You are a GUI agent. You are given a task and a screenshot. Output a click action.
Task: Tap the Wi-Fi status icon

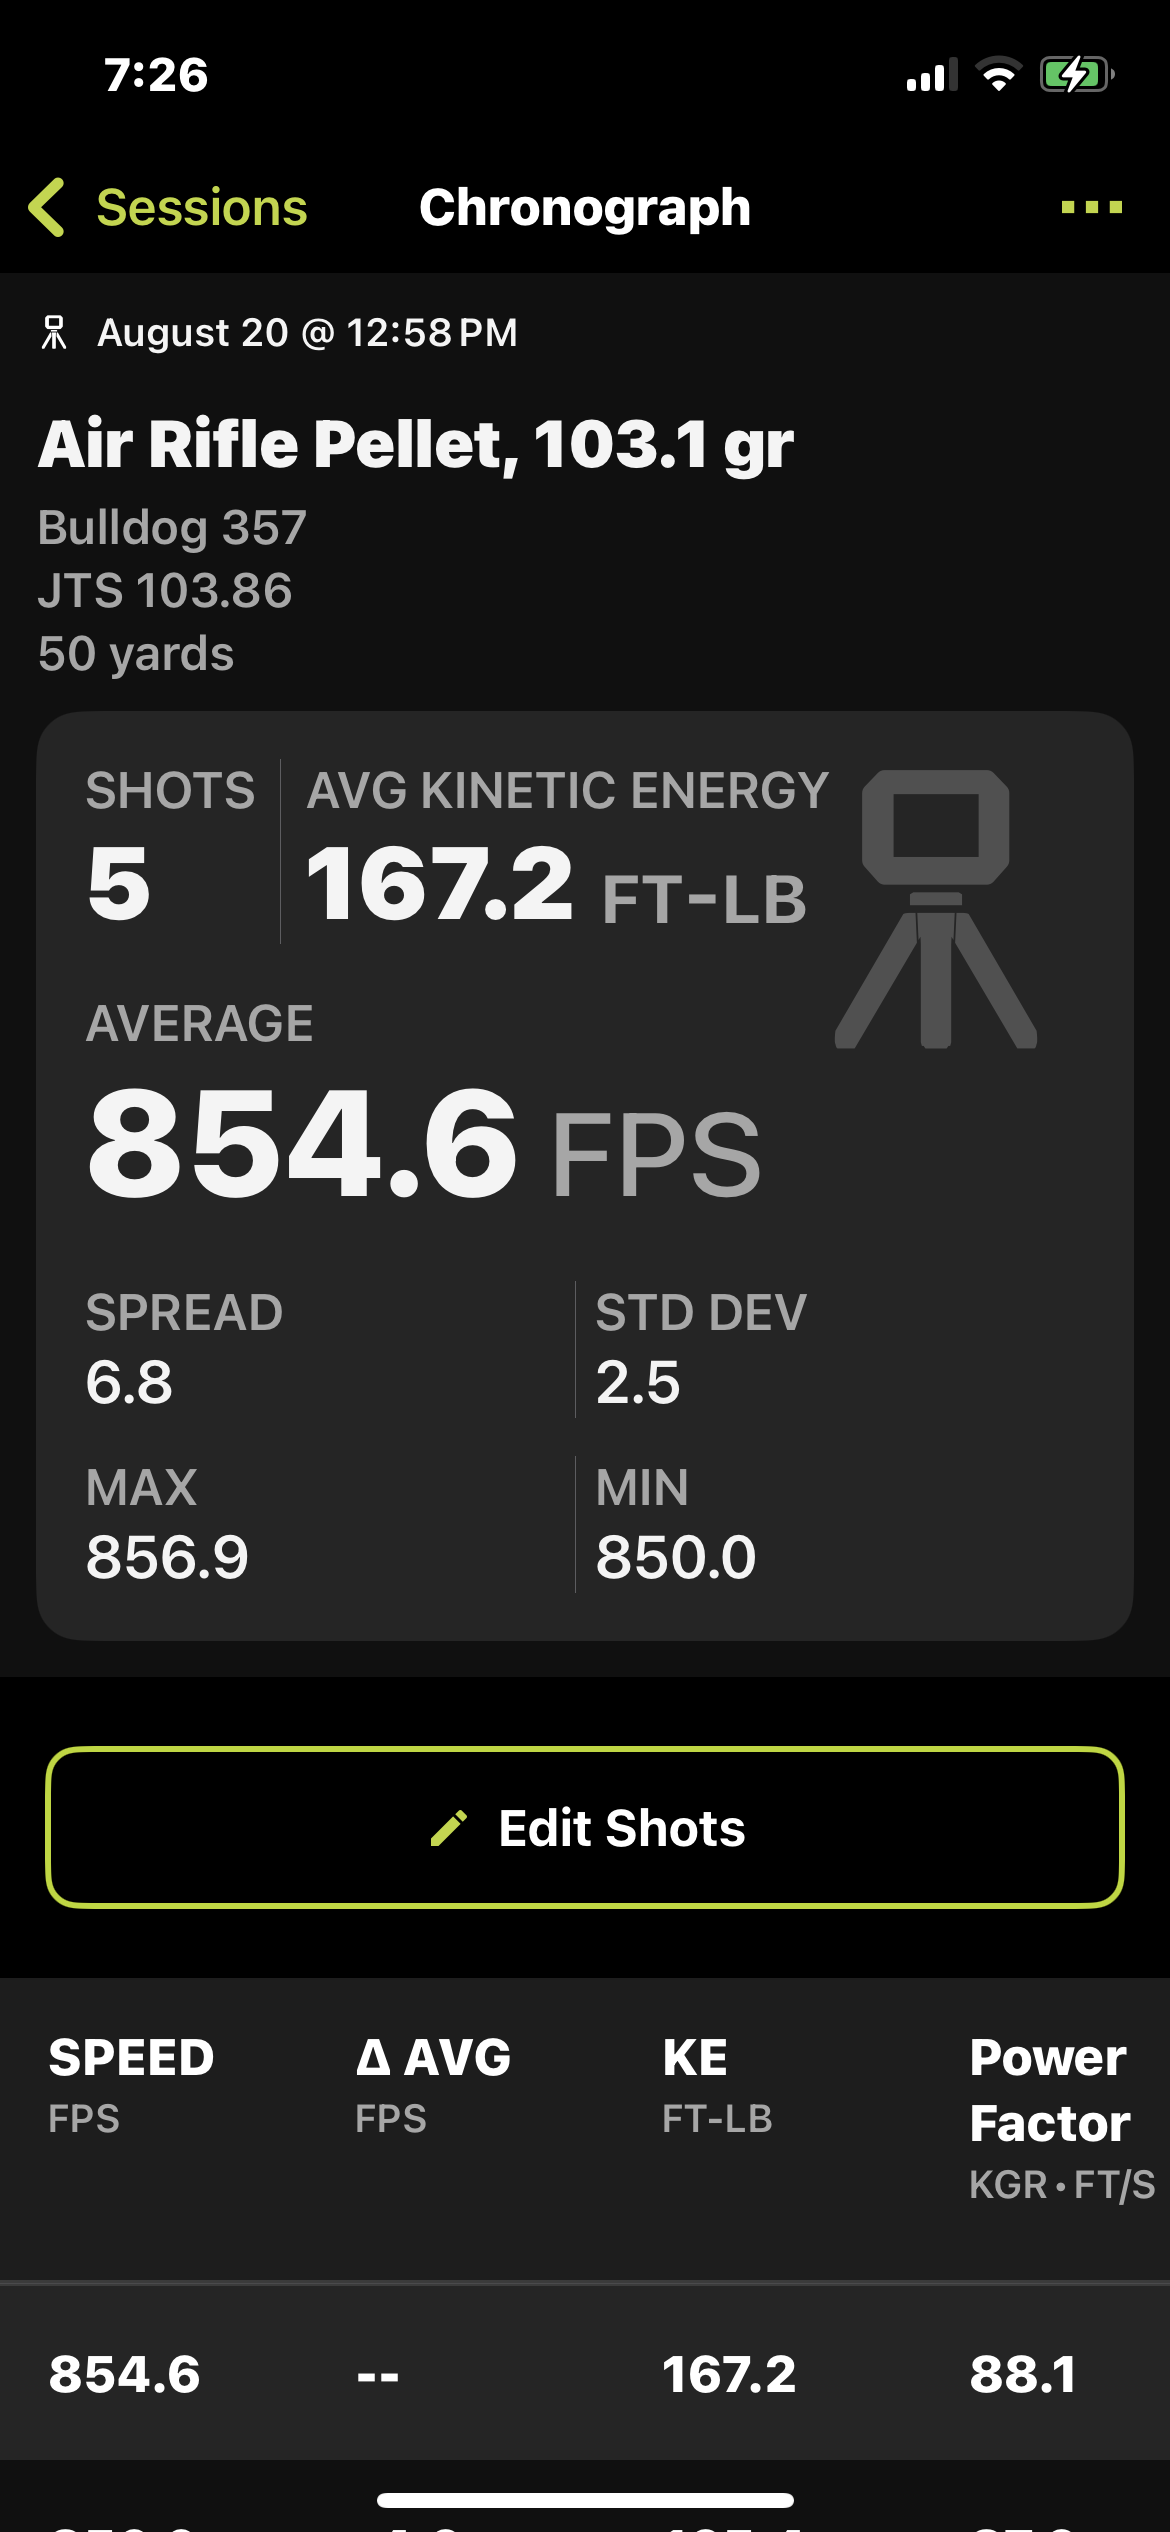(998, 75)
